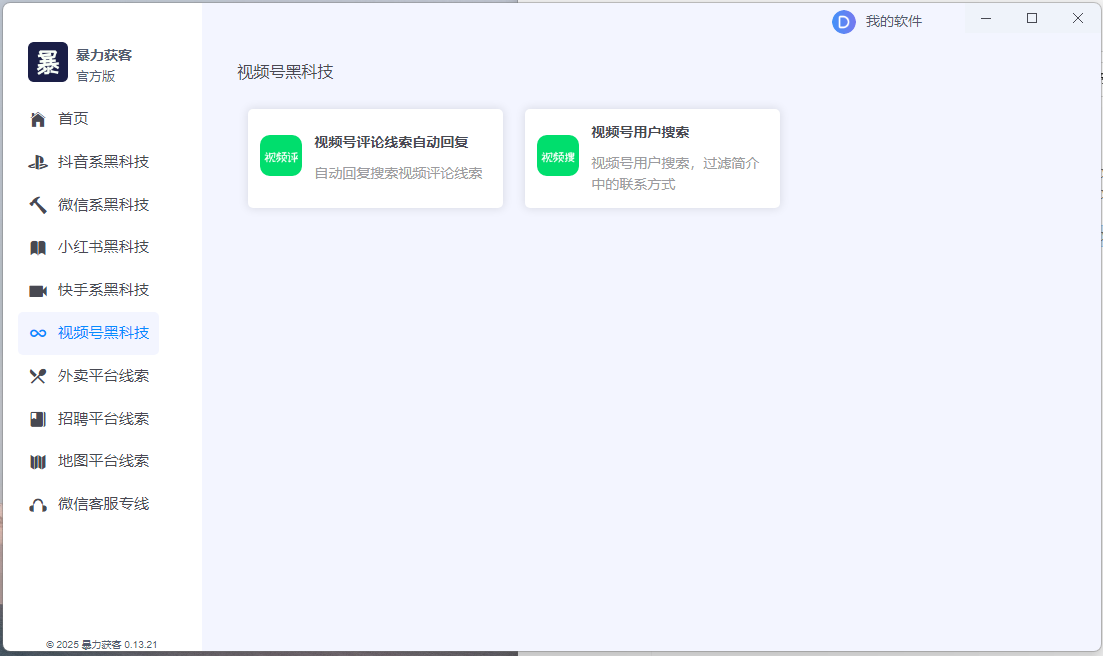The width and height of the screenshot is (1103, 656).
Task: Click the map icon for 地图平台线索
Action: click(38, 462)
